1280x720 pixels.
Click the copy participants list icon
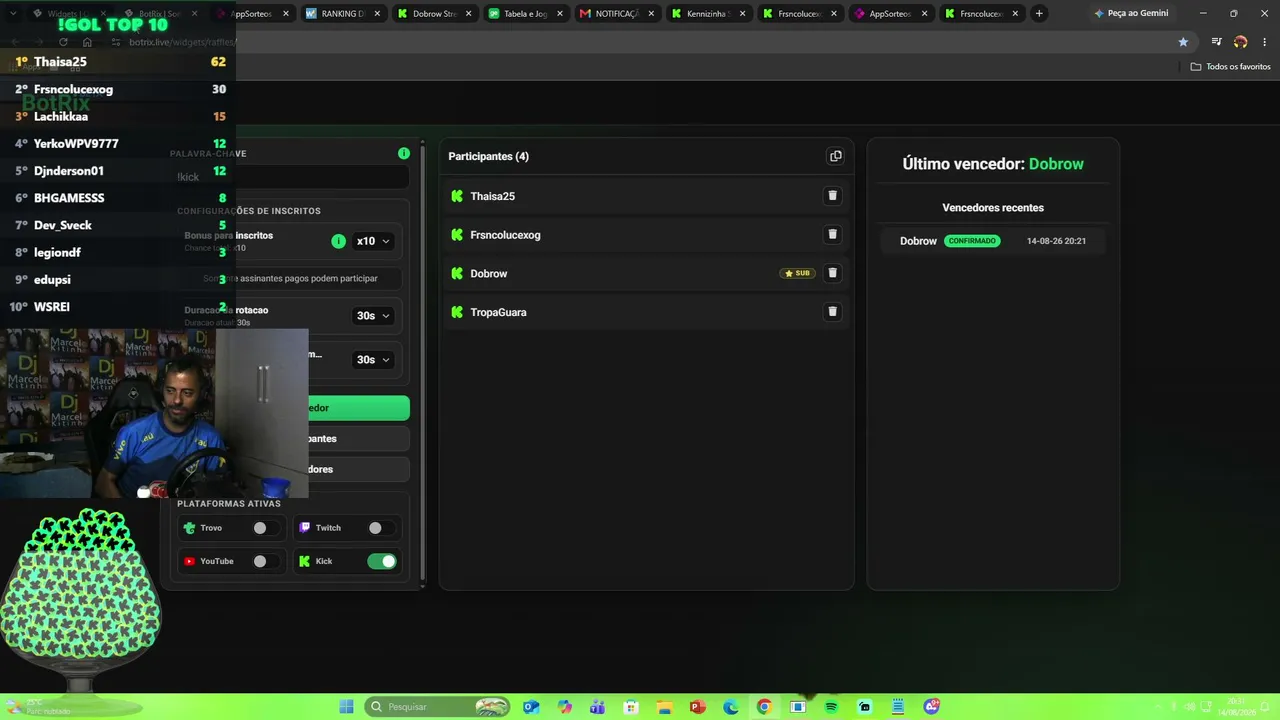[x=835, y=156]
